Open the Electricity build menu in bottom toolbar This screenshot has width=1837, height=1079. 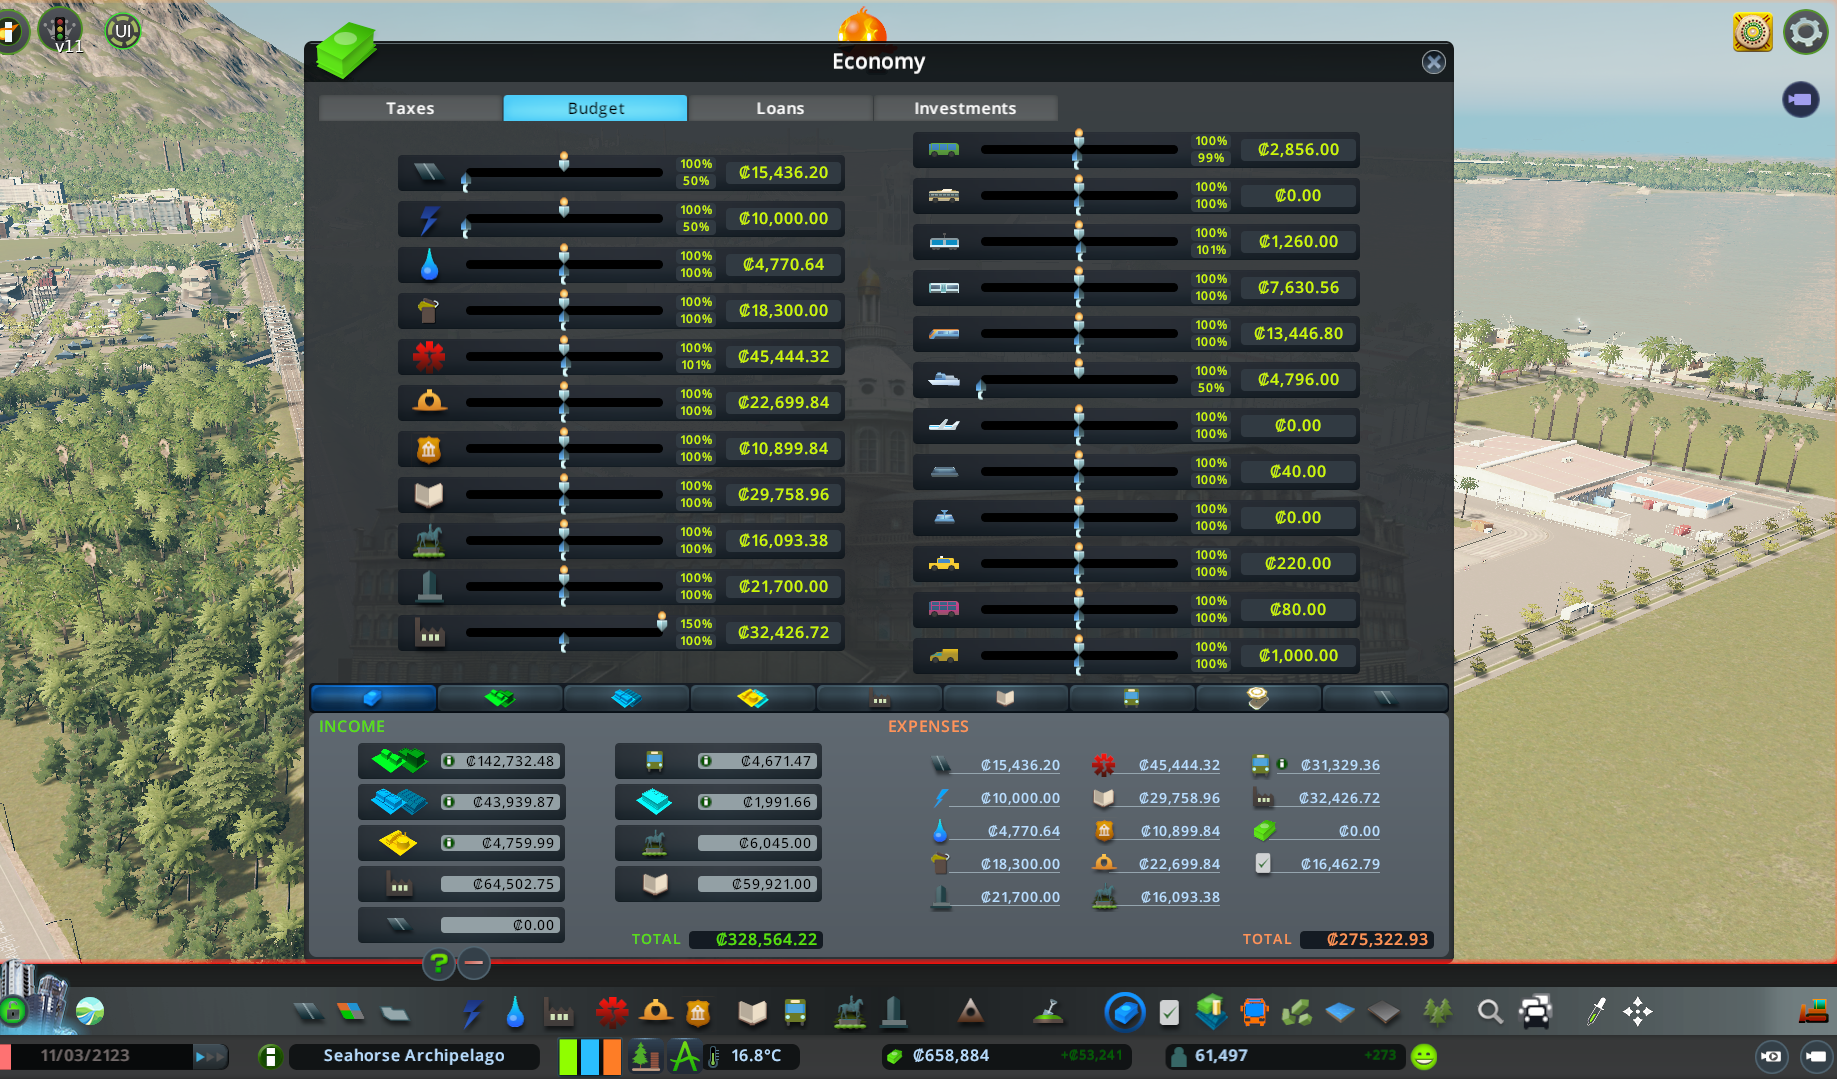click(471, 1013)
